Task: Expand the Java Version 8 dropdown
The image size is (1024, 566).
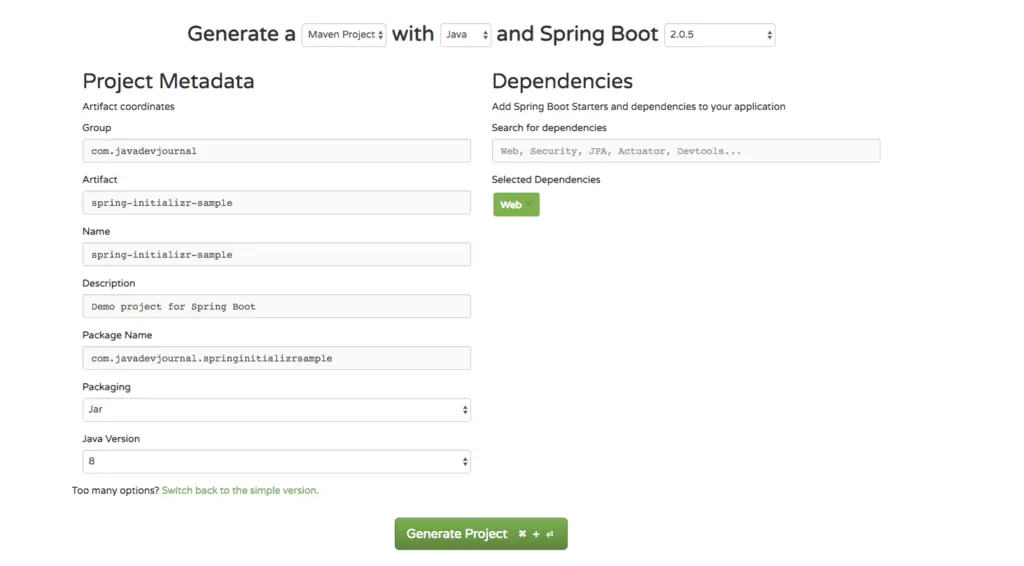Action: click(276, 462)
